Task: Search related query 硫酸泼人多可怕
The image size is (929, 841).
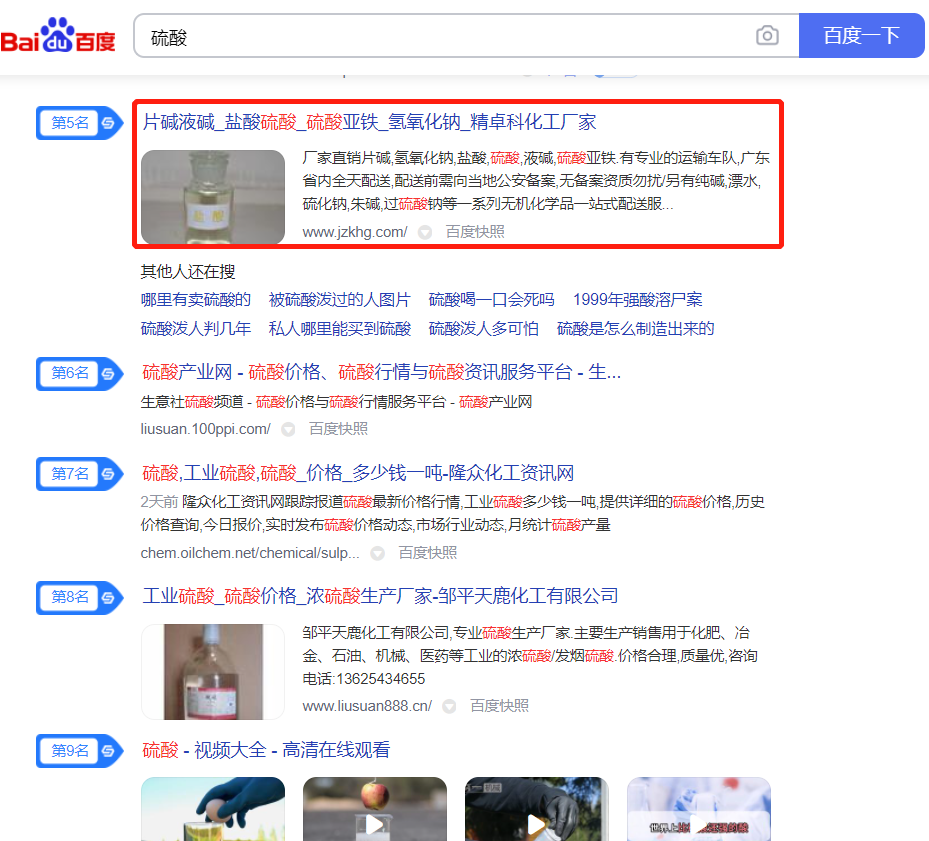Action: pyautogui.click(x=483, y=328)
